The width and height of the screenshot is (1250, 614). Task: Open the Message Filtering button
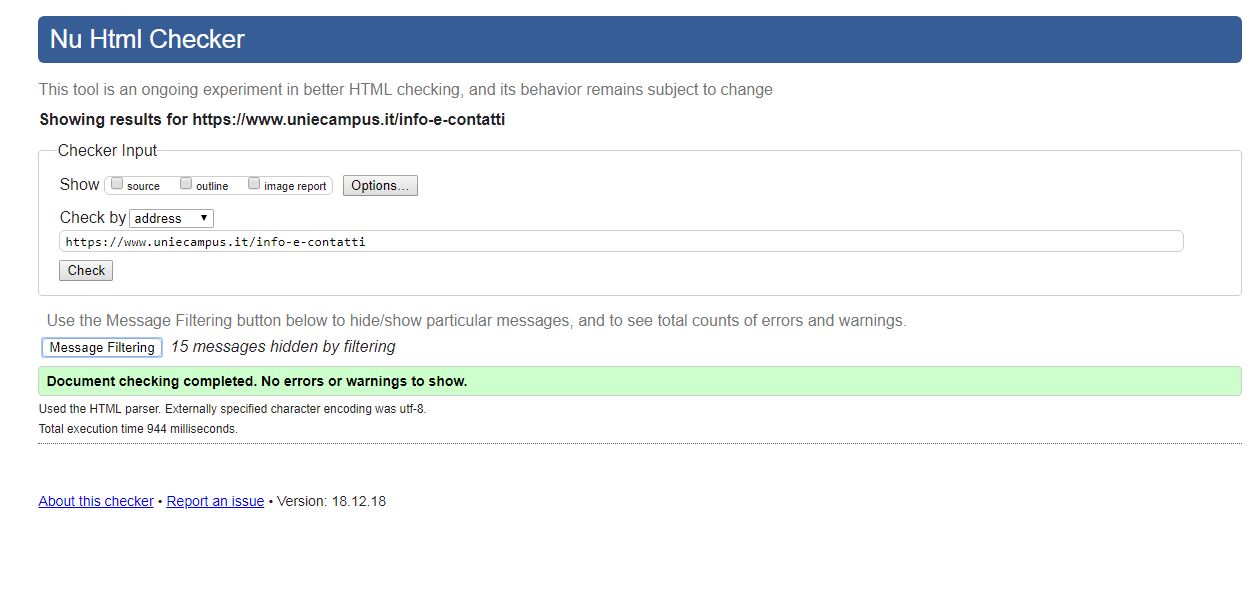pos(102,348)
